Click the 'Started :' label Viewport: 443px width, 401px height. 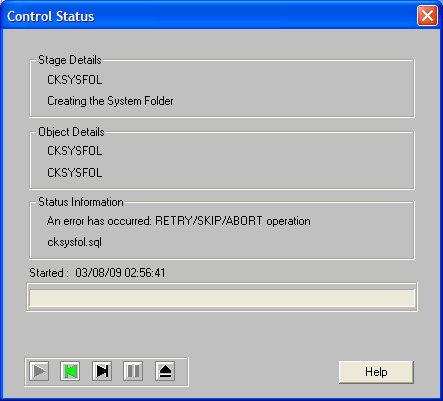[49, 273]
